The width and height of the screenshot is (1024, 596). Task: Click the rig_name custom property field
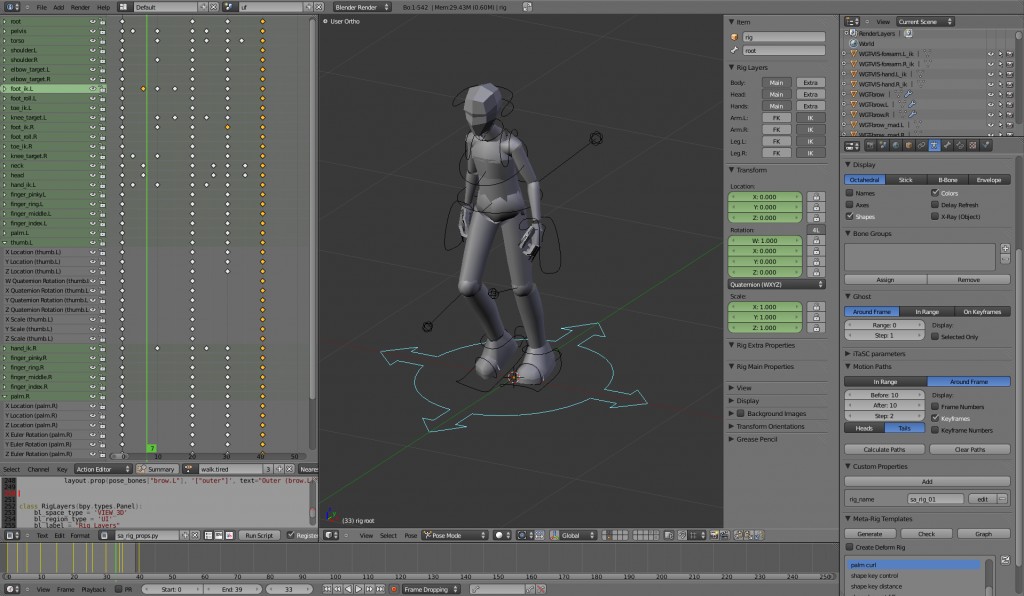(x=935, y=498)
